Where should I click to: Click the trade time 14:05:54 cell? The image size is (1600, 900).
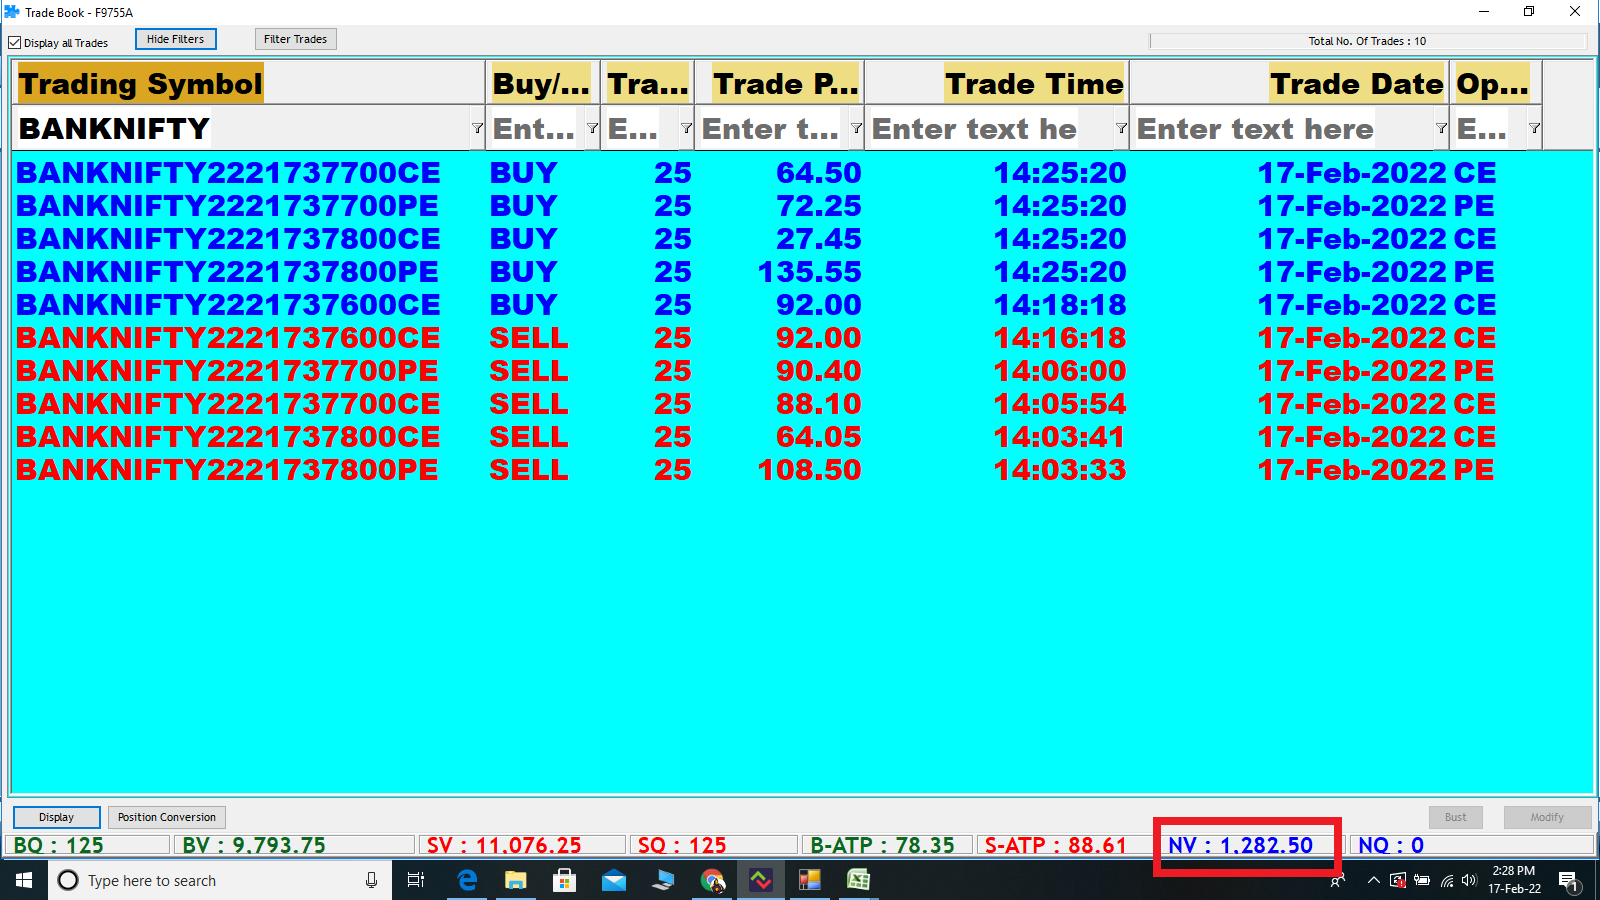pos(1060,404)
